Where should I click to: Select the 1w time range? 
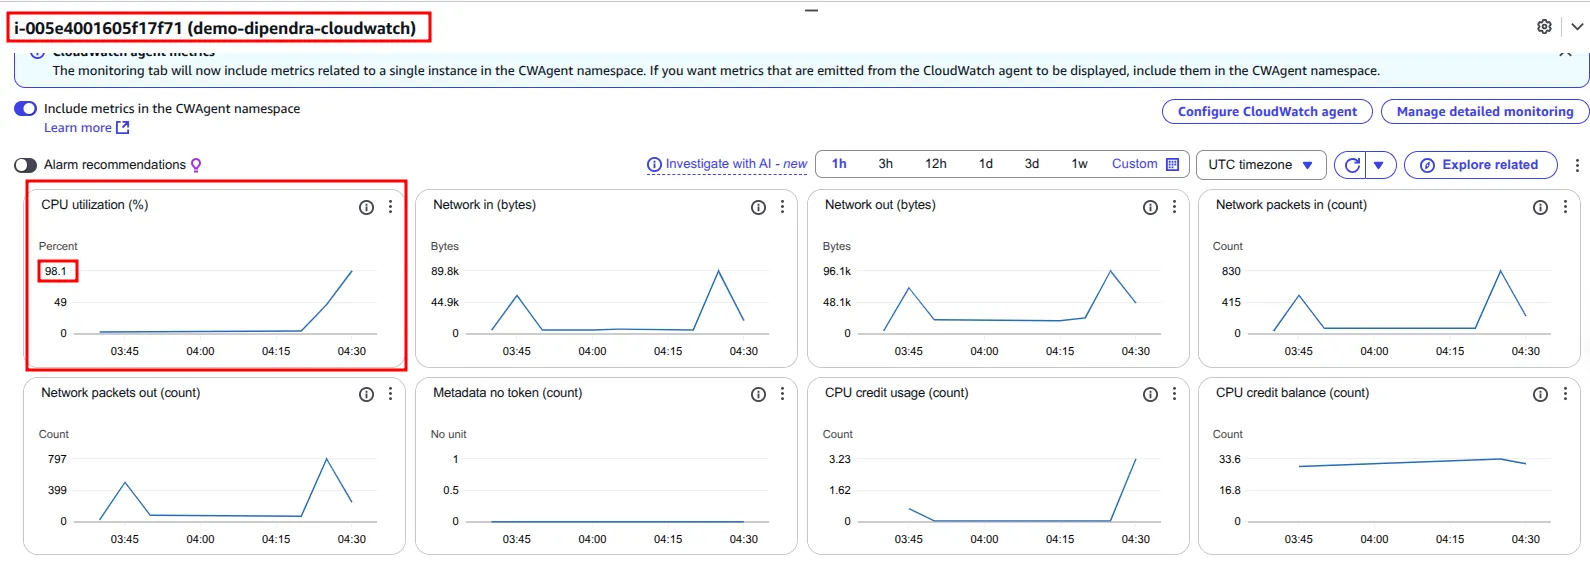[1079, 164]
